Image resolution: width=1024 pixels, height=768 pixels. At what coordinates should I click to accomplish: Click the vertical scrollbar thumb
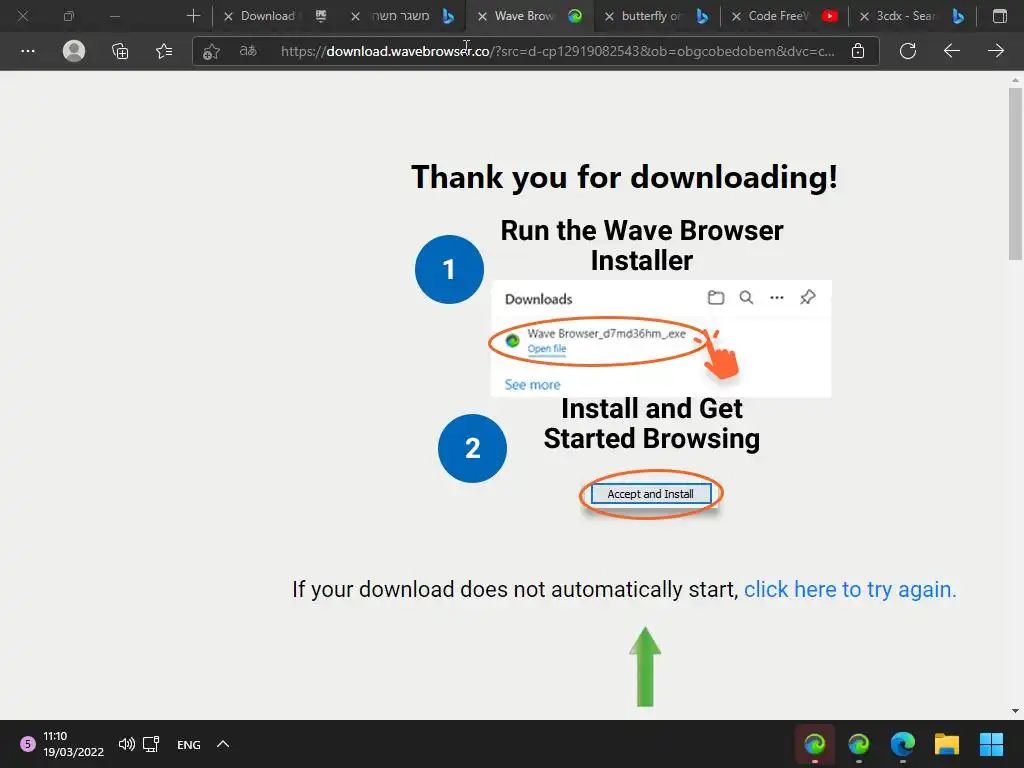(x=1015, y=174)
